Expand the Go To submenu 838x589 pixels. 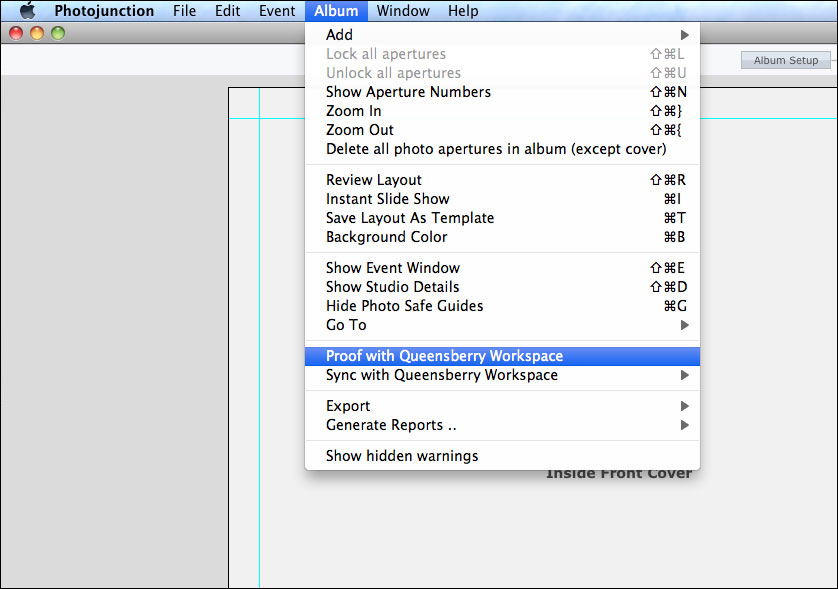click(x=502, y=325)
